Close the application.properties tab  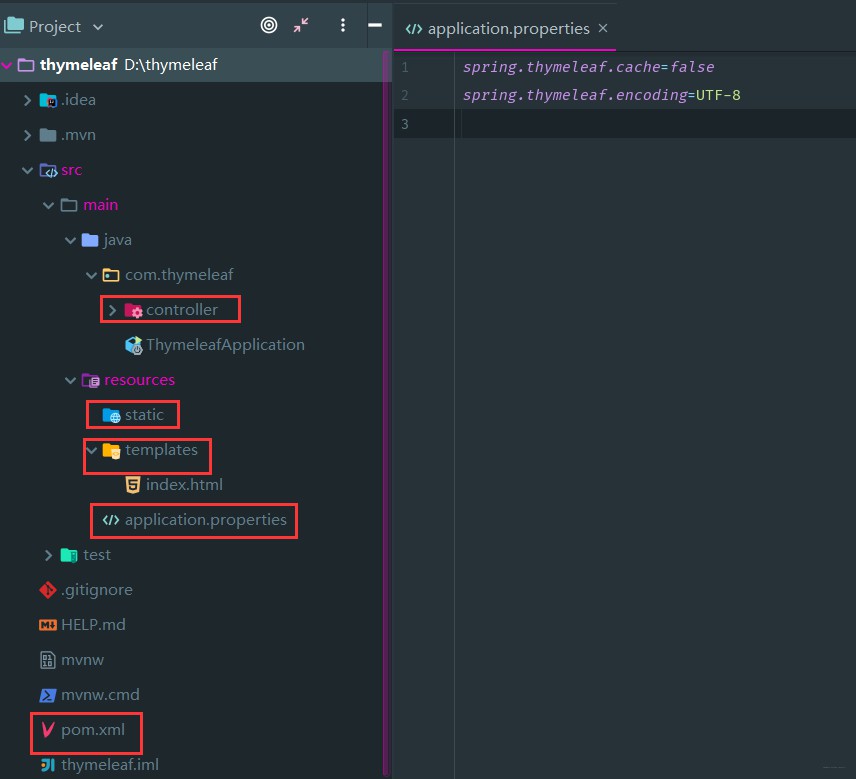click(x=603, y=28)
